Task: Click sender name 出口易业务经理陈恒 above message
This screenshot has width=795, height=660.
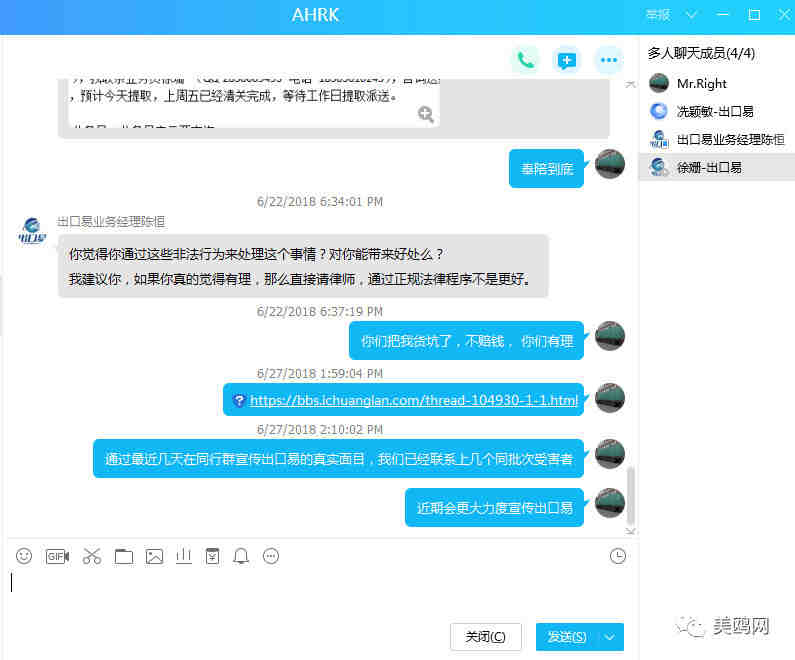Action: click(x=111, y=222)
